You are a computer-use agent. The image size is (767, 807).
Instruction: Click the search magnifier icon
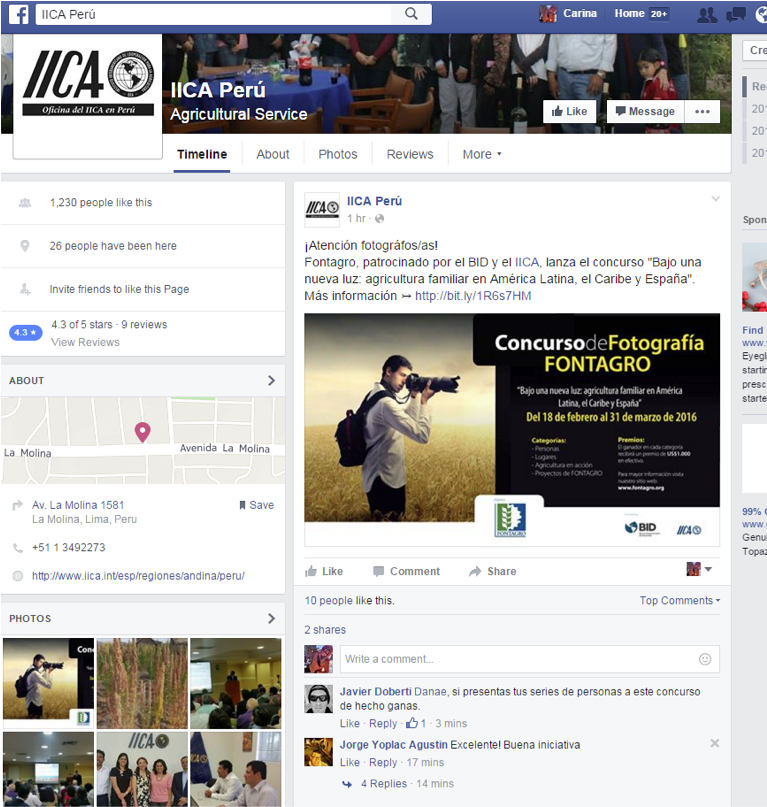[x=411, y=14]
